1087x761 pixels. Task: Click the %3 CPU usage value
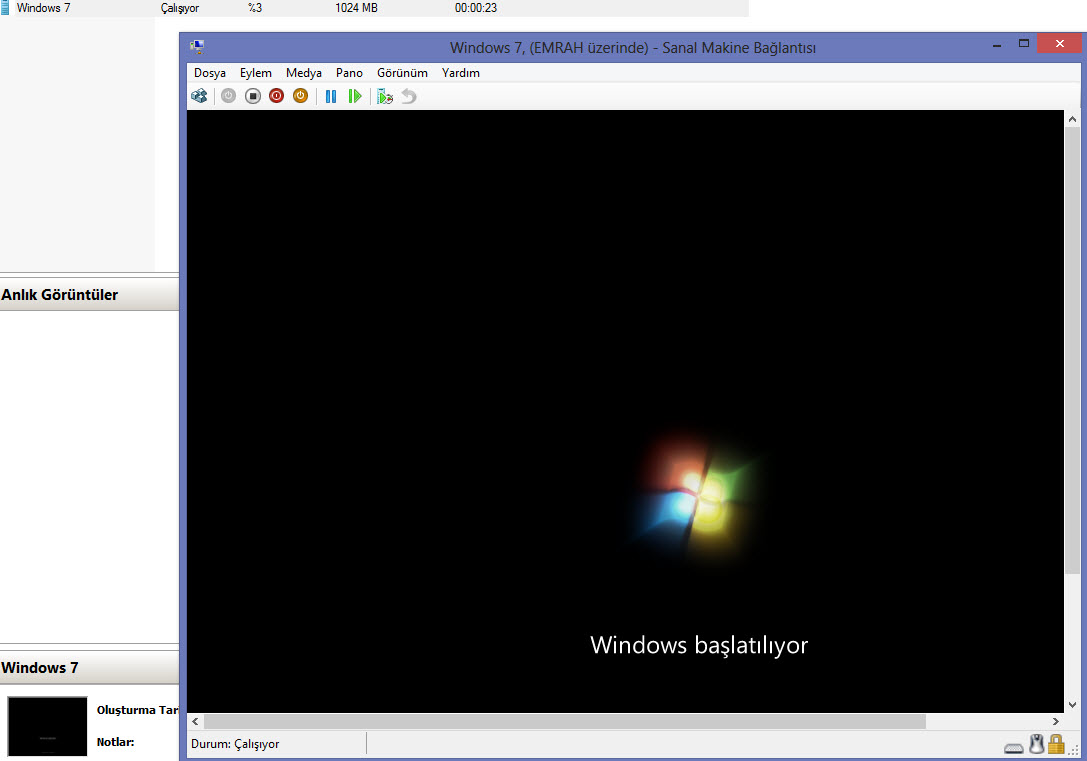click(255, 8)
